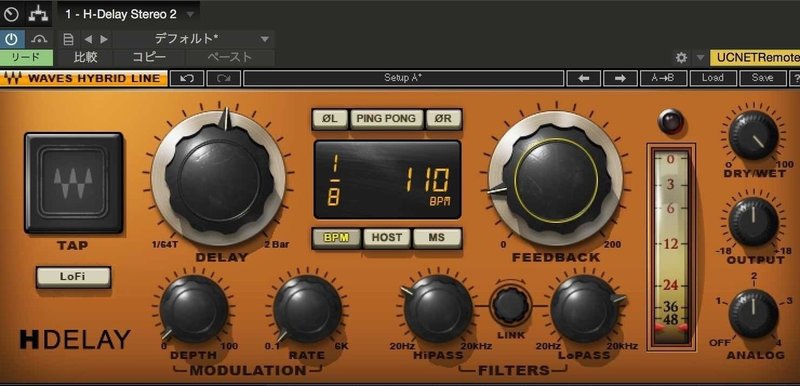Click the Waves Hybrid Line logo

pyautogui.click(x=84, y=79)
